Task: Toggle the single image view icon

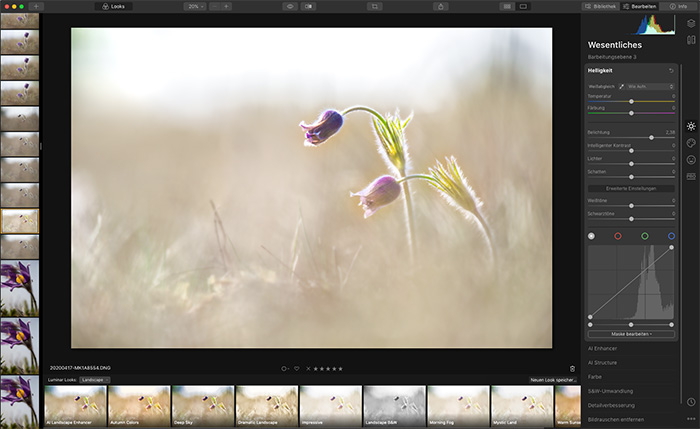Action: (x=523, y=6)
